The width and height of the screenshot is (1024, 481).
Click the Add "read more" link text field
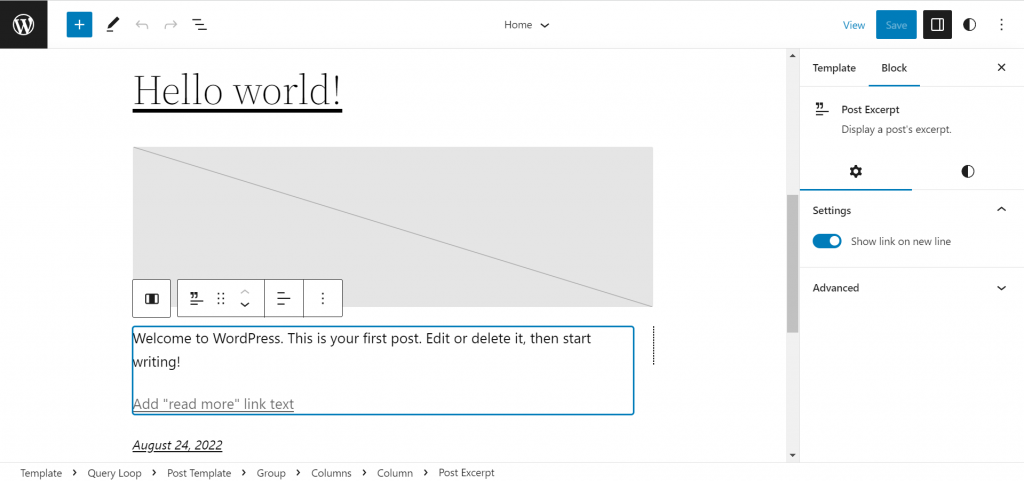[x=213, y=404]
